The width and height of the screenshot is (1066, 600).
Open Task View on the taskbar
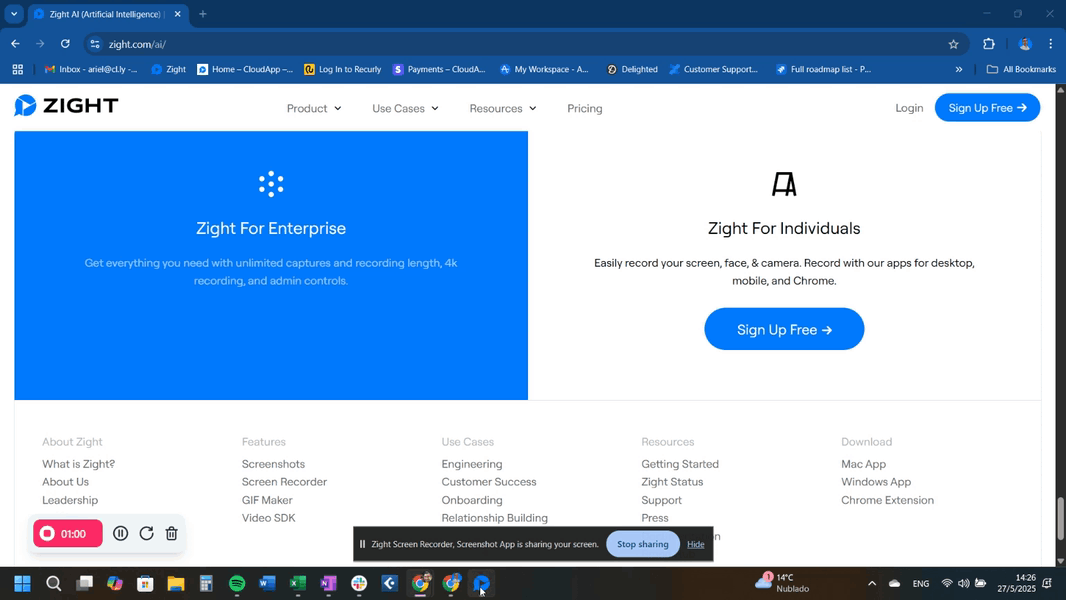[84, 583]
